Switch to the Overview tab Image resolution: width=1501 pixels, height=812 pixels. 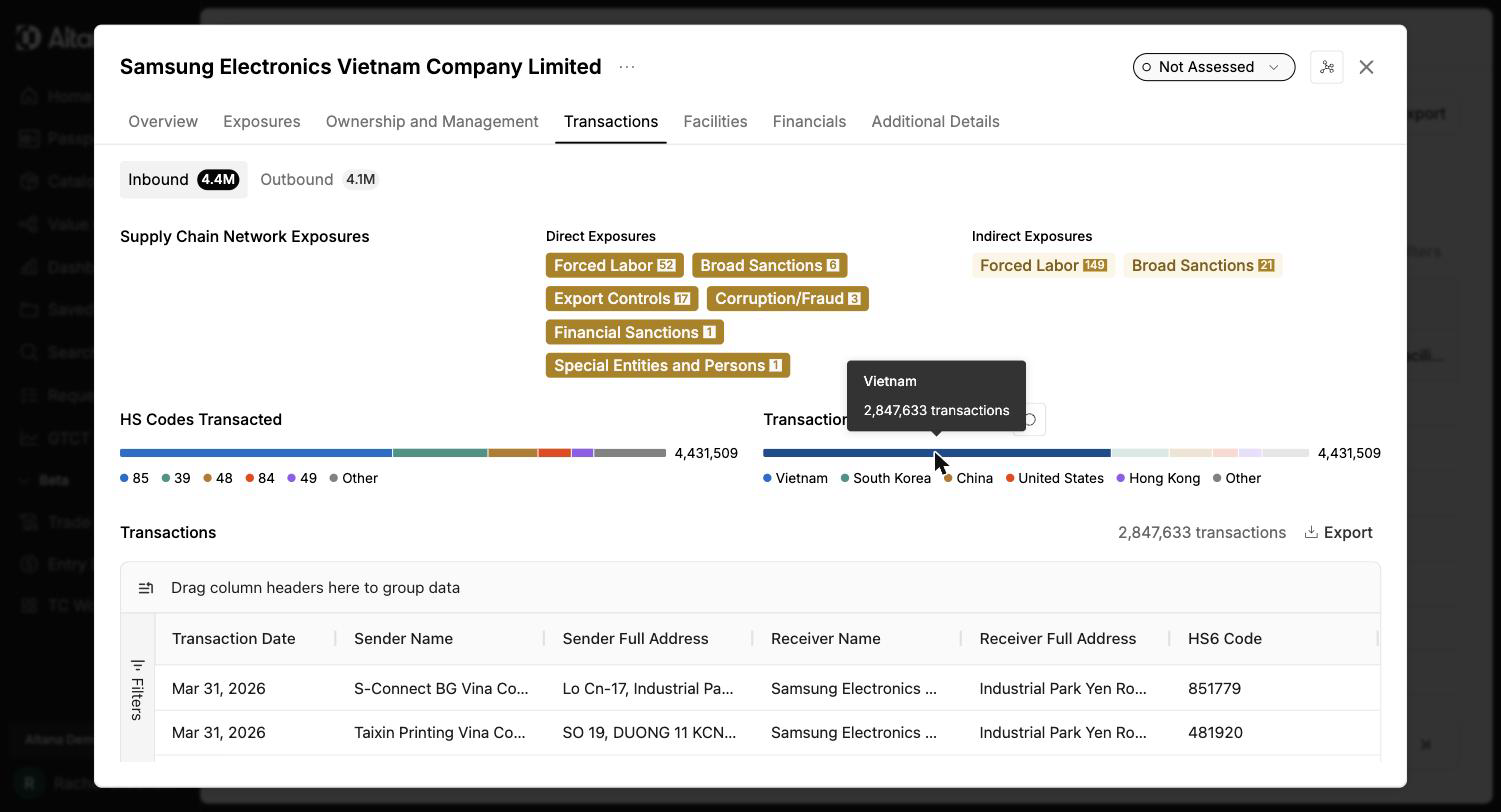point(163,121)
